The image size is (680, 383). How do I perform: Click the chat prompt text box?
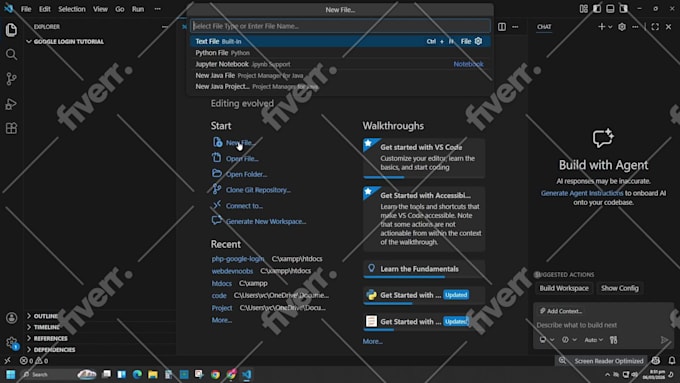[603, 325]
